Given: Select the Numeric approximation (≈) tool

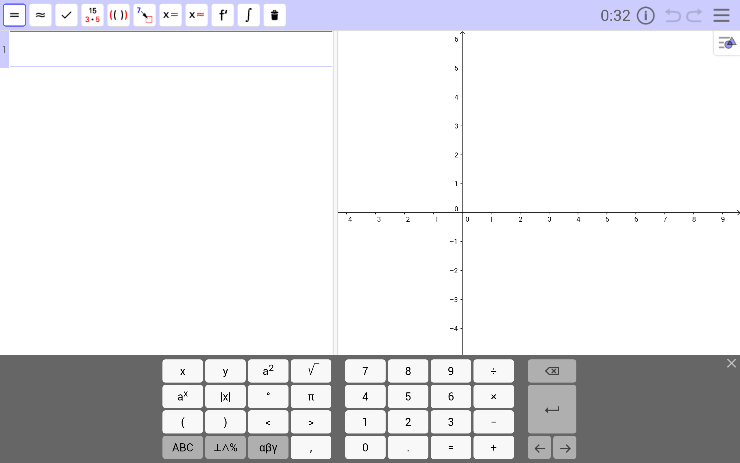Looking at the screenshot, I should click(x=40, y=15).
